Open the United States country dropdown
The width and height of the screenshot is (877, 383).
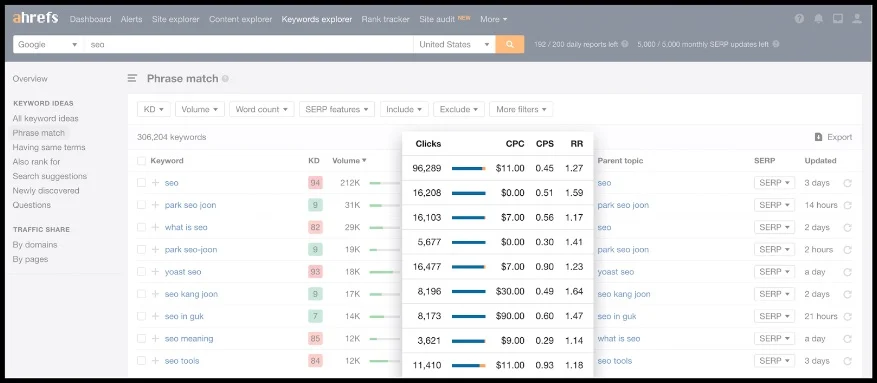[454, 44]
